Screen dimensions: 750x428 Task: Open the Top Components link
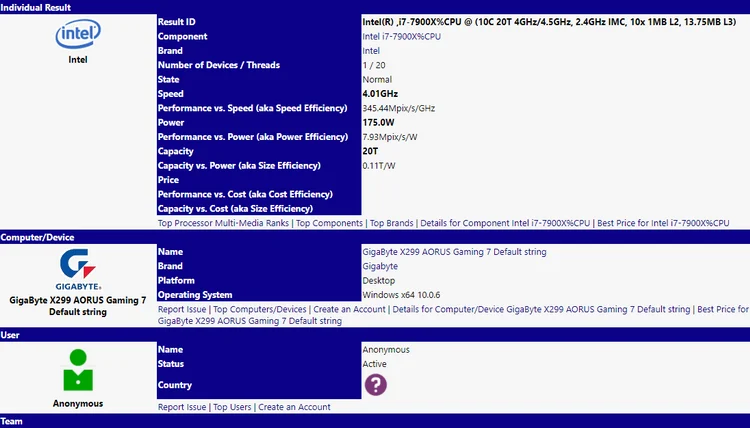329,223
